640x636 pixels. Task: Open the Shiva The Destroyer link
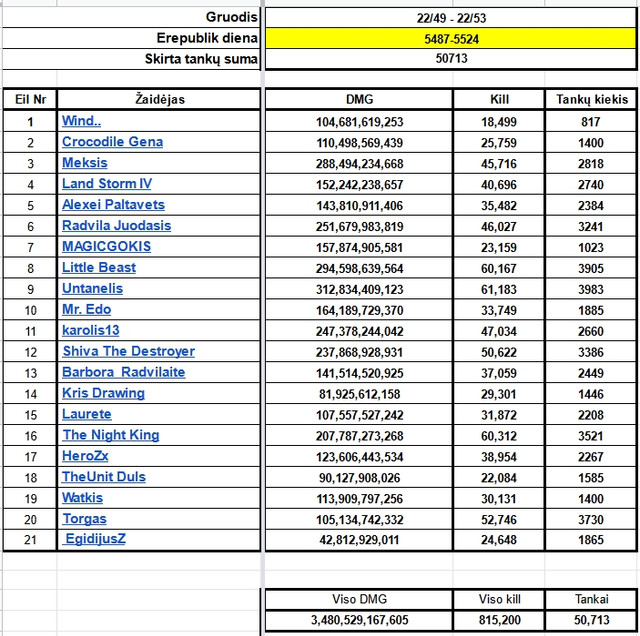coord(129,351)
